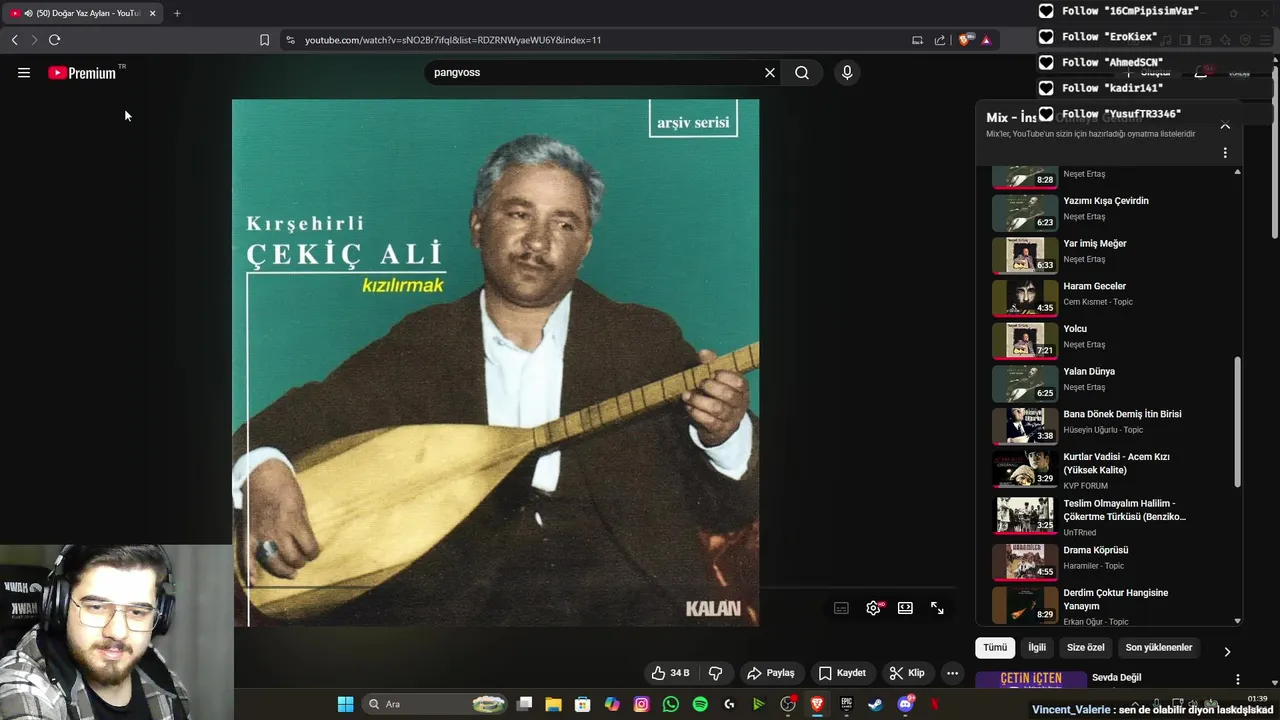Screen dimensions: 1280x720
Task: Click the Kaydet save button
Action: (x=842, y=673)
